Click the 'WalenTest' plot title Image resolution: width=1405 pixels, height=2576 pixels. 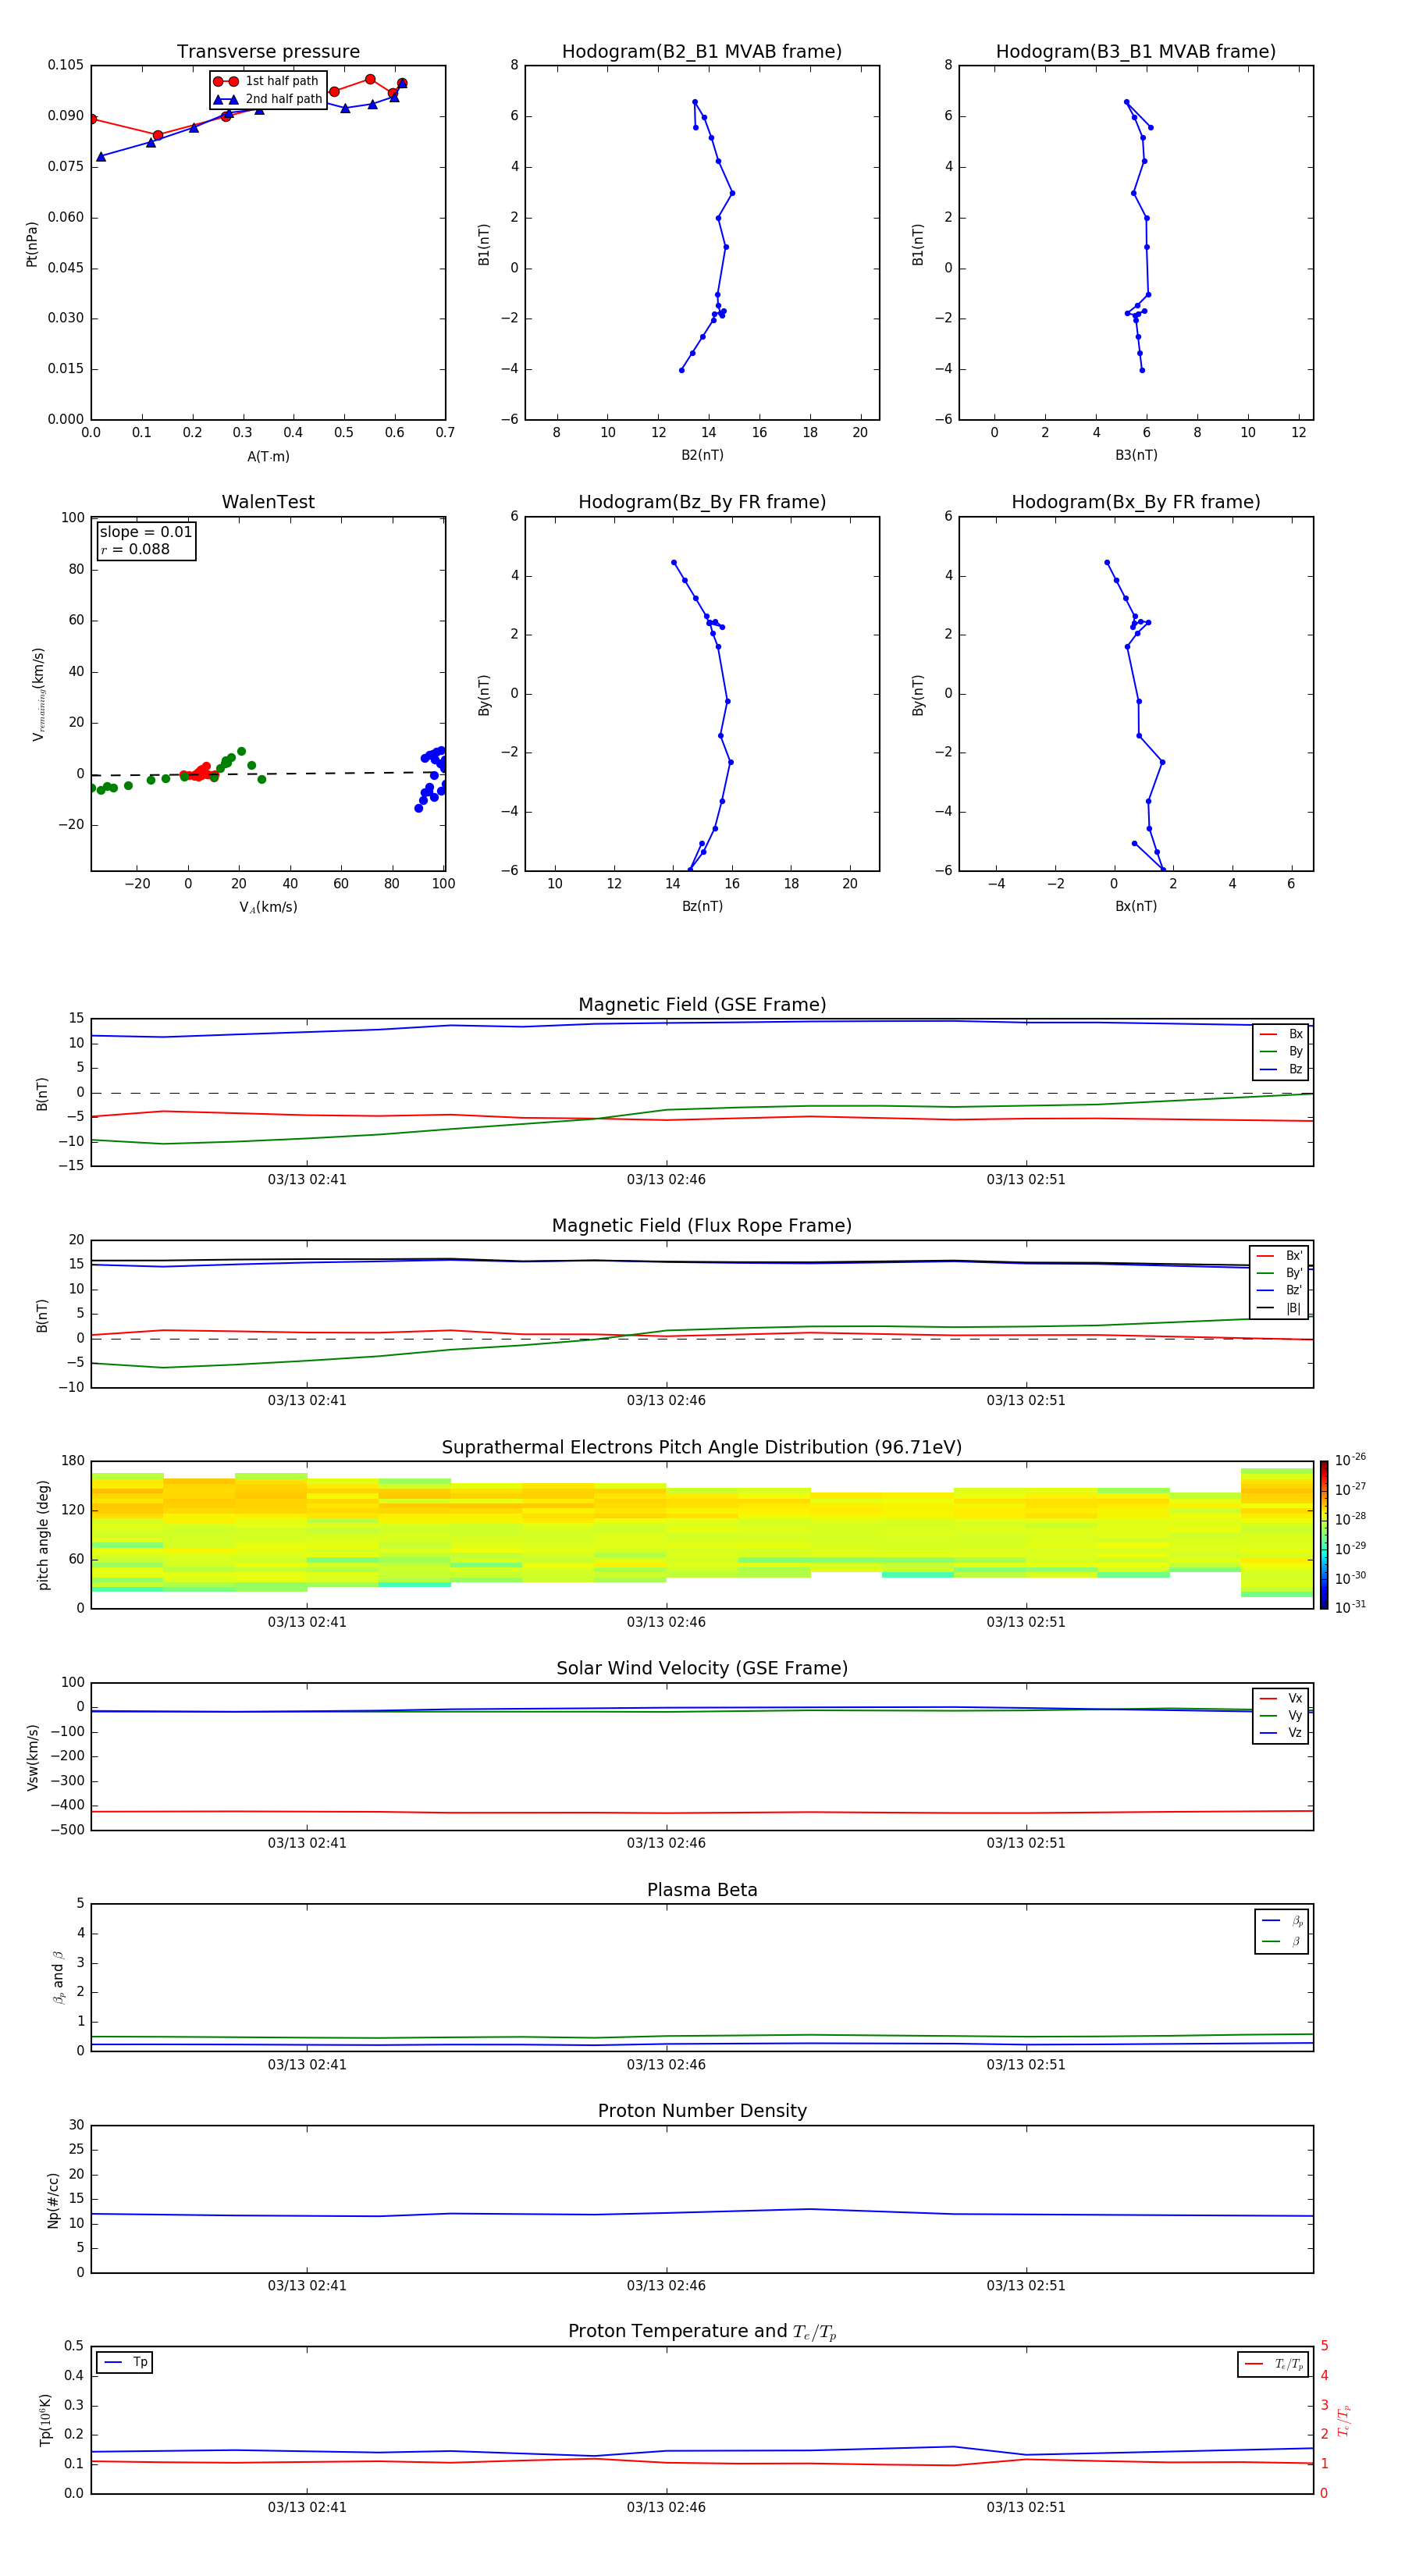268,502
